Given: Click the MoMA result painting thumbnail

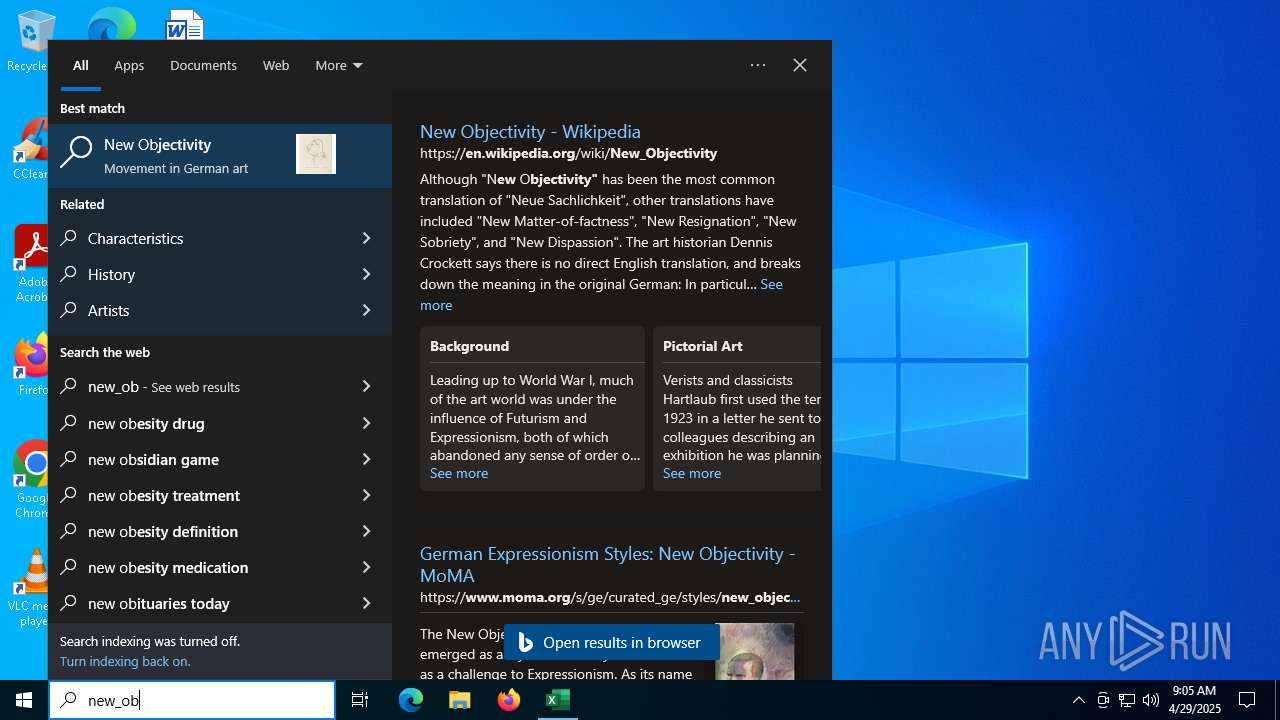Looking at the screenshot, I should [x=755, y=652].
